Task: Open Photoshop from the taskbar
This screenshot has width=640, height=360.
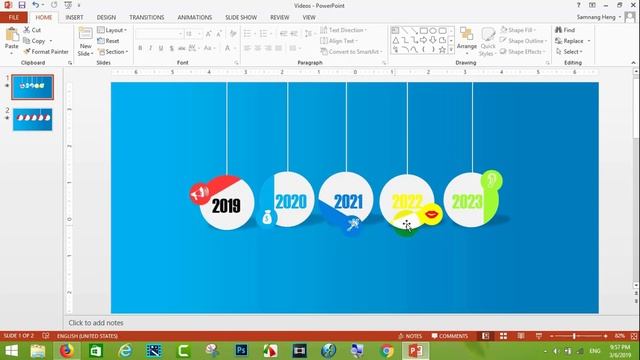Action: pyautogui.click(x=241, y=351)
